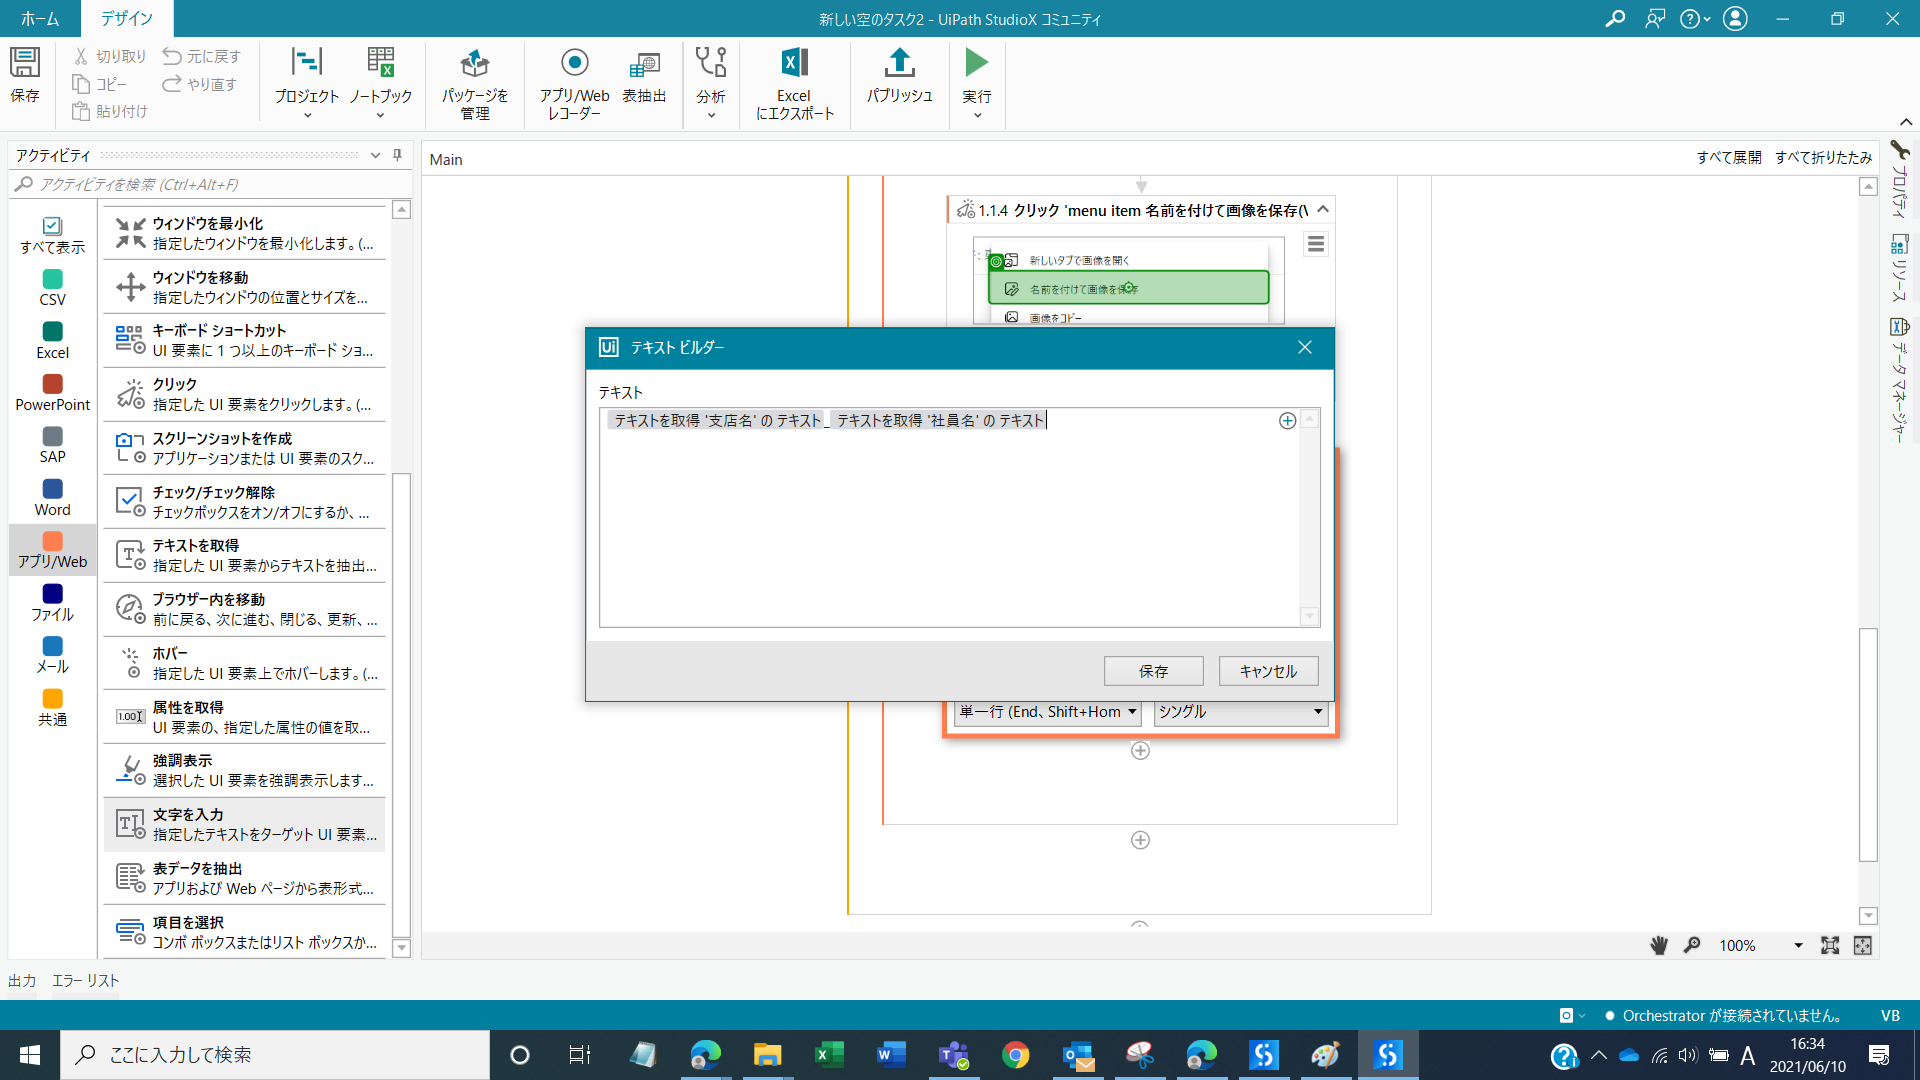Toggle the Show All (すべて表示) category
1920x1080 pixels.
pos(53,235)
